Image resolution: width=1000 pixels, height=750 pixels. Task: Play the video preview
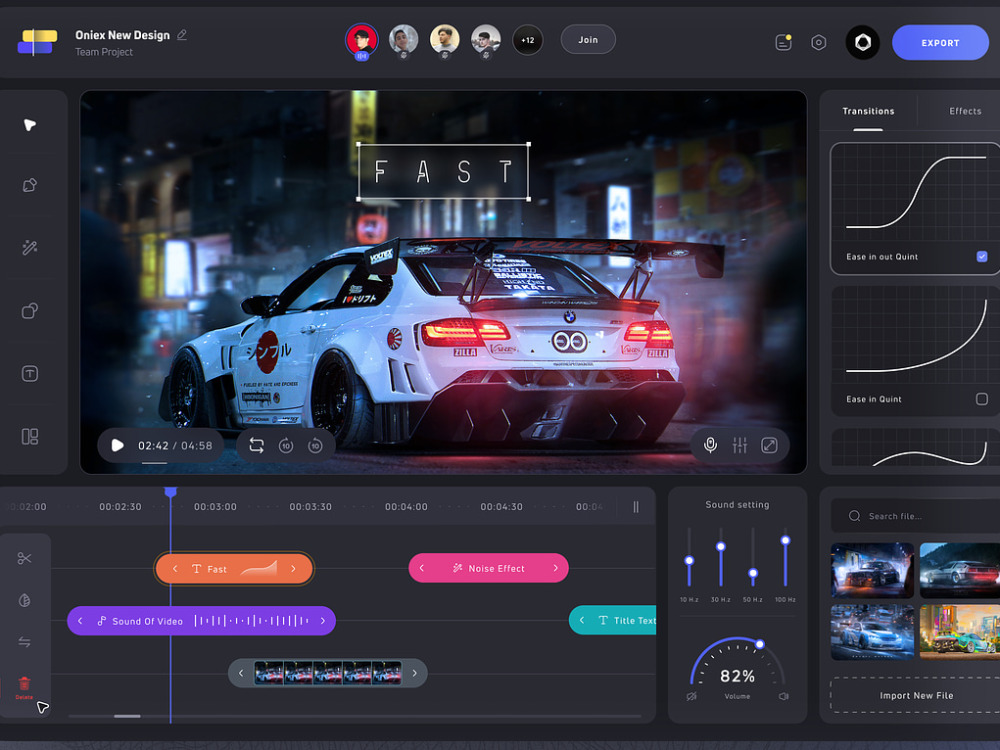coord(117,445)
